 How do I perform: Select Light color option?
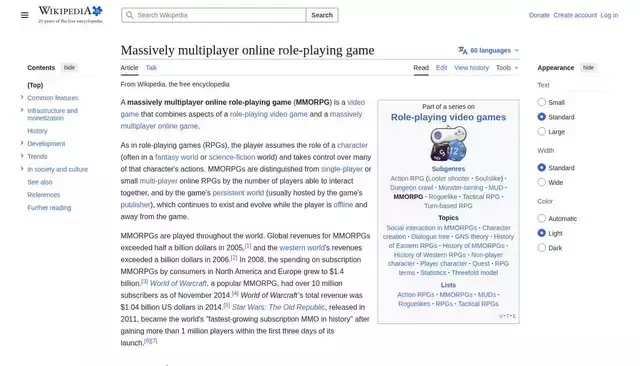(542, 233)
